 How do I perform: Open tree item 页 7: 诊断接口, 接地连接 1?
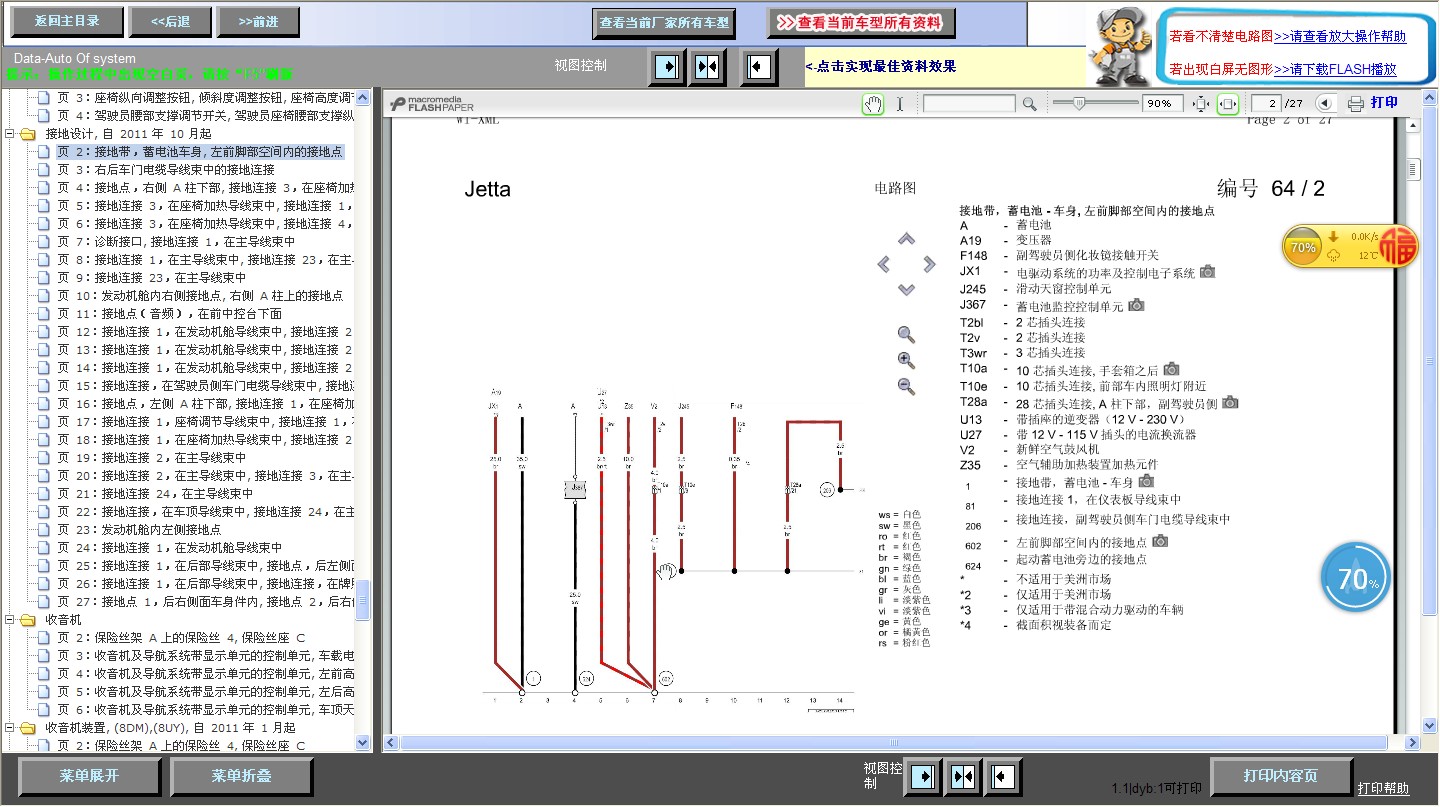[x=175, y=242]
